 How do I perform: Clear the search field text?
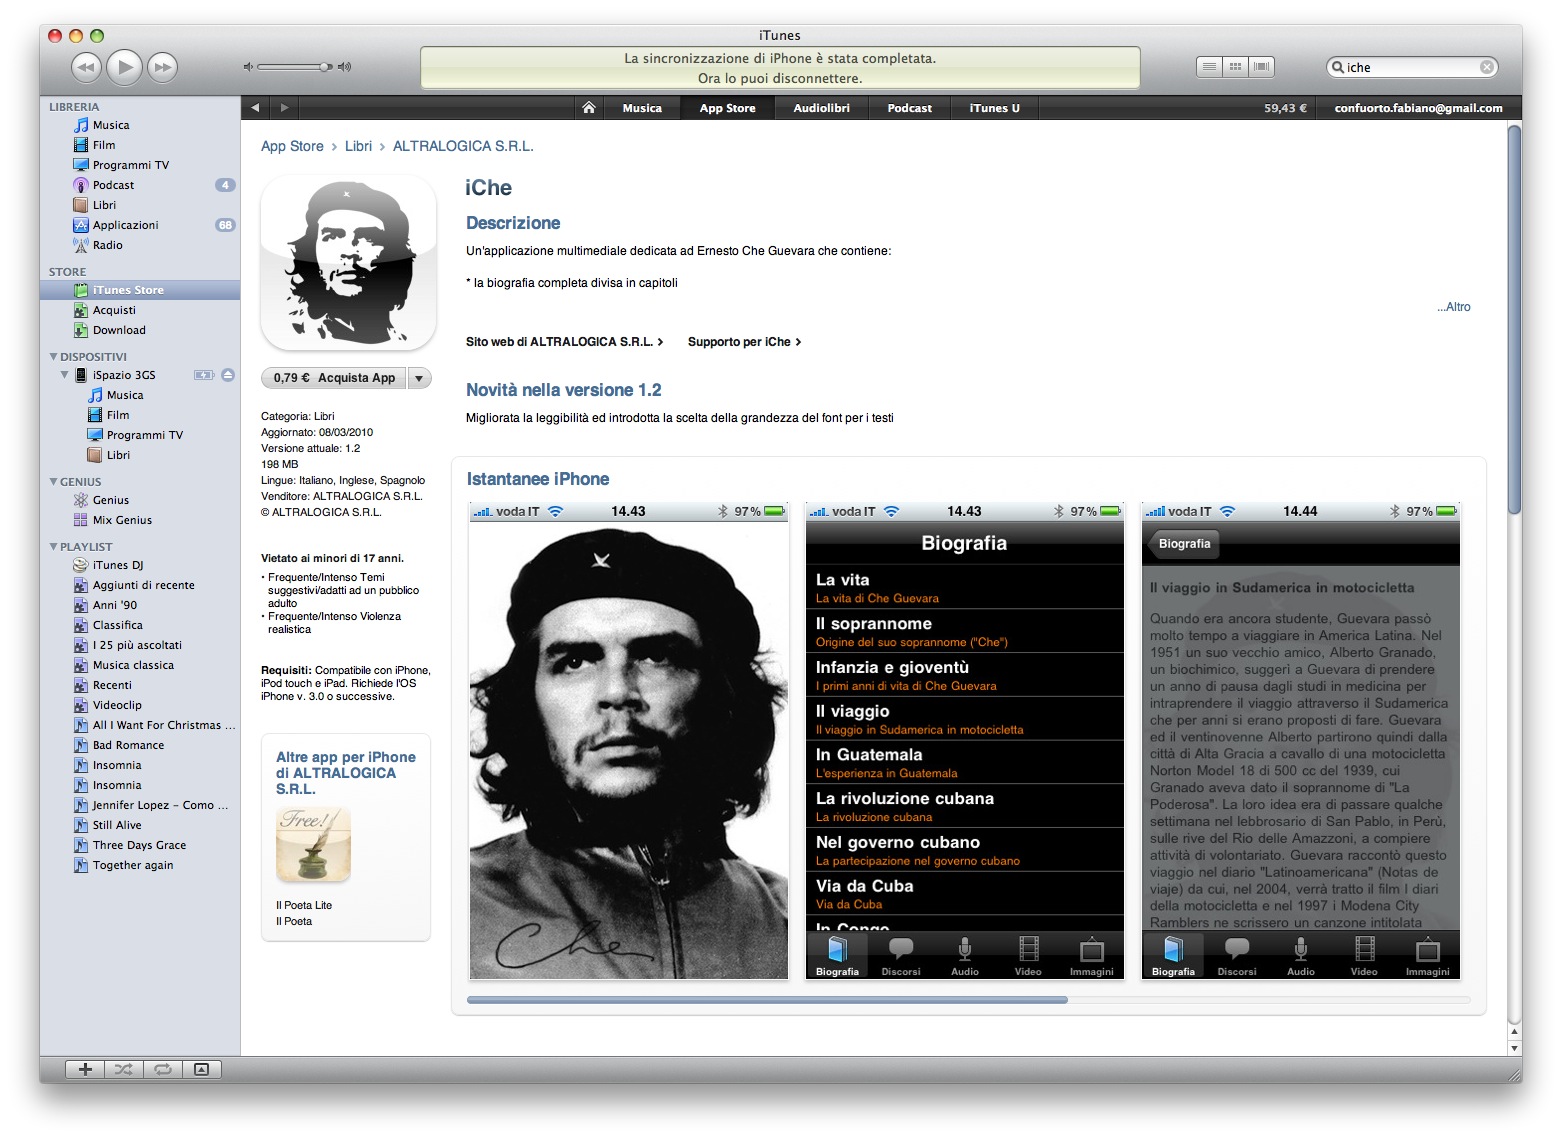1487,67
